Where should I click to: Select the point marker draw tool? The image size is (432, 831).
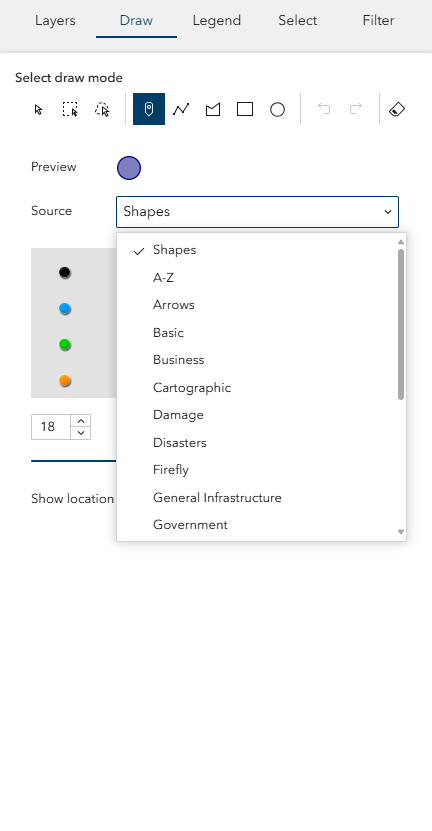point(149,109)
